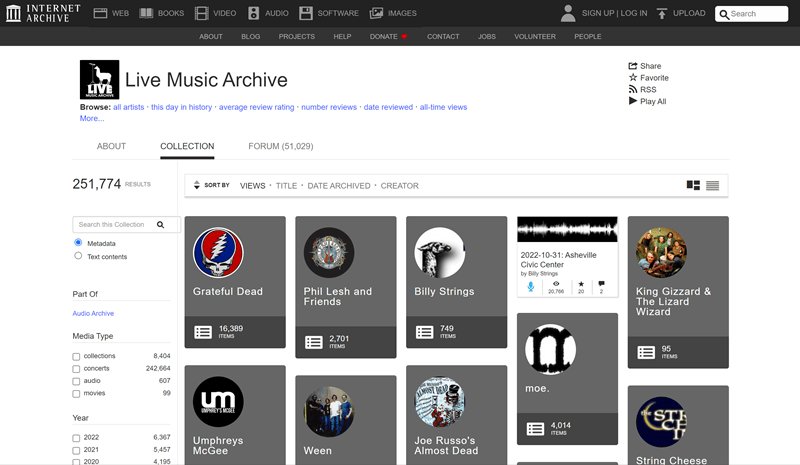Expand the More... browse options
Viewport: 800px width, 465px height.
click(92, 118)
